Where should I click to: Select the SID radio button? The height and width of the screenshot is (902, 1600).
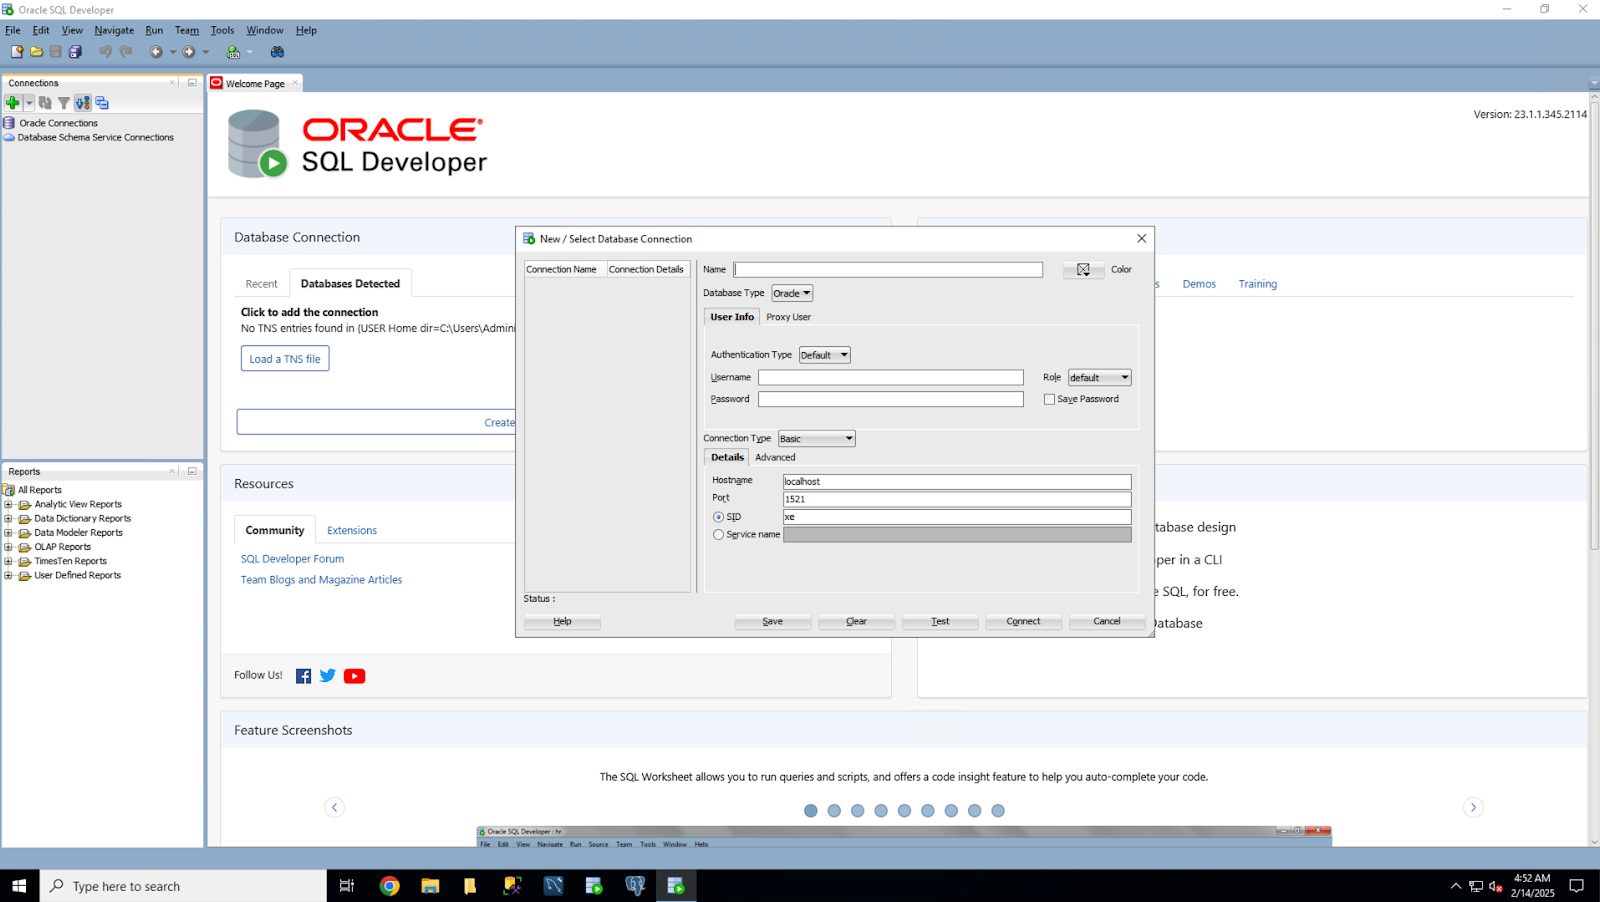coord(718,517)
